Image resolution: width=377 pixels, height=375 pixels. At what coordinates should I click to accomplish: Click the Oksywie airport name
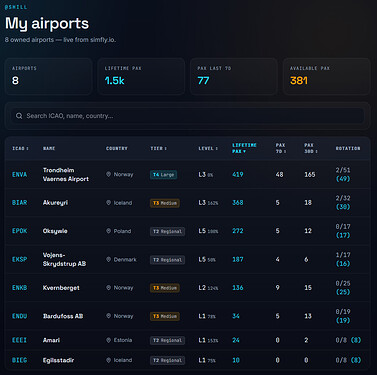coord(55,231)
